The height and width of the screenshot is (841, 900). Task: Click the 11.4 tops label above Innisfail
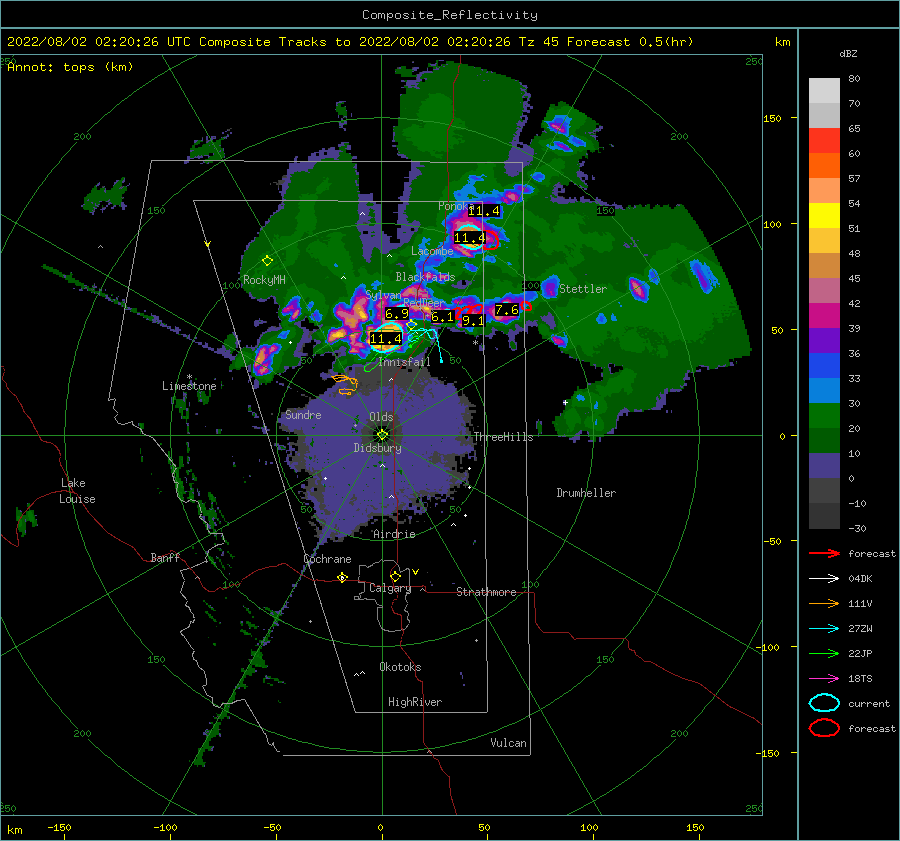pos(386,338)
